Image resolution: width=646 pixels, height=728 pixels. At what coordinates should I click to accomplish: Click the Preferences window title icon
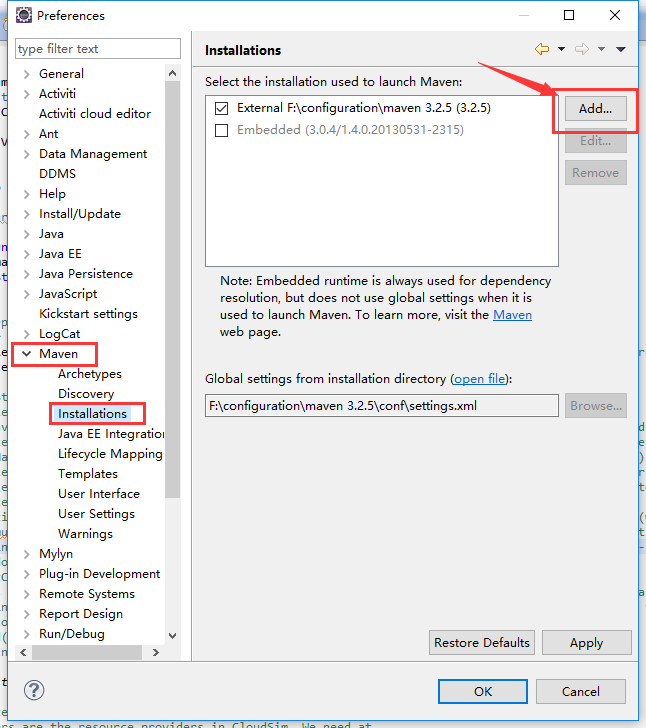tap(24, 15)
